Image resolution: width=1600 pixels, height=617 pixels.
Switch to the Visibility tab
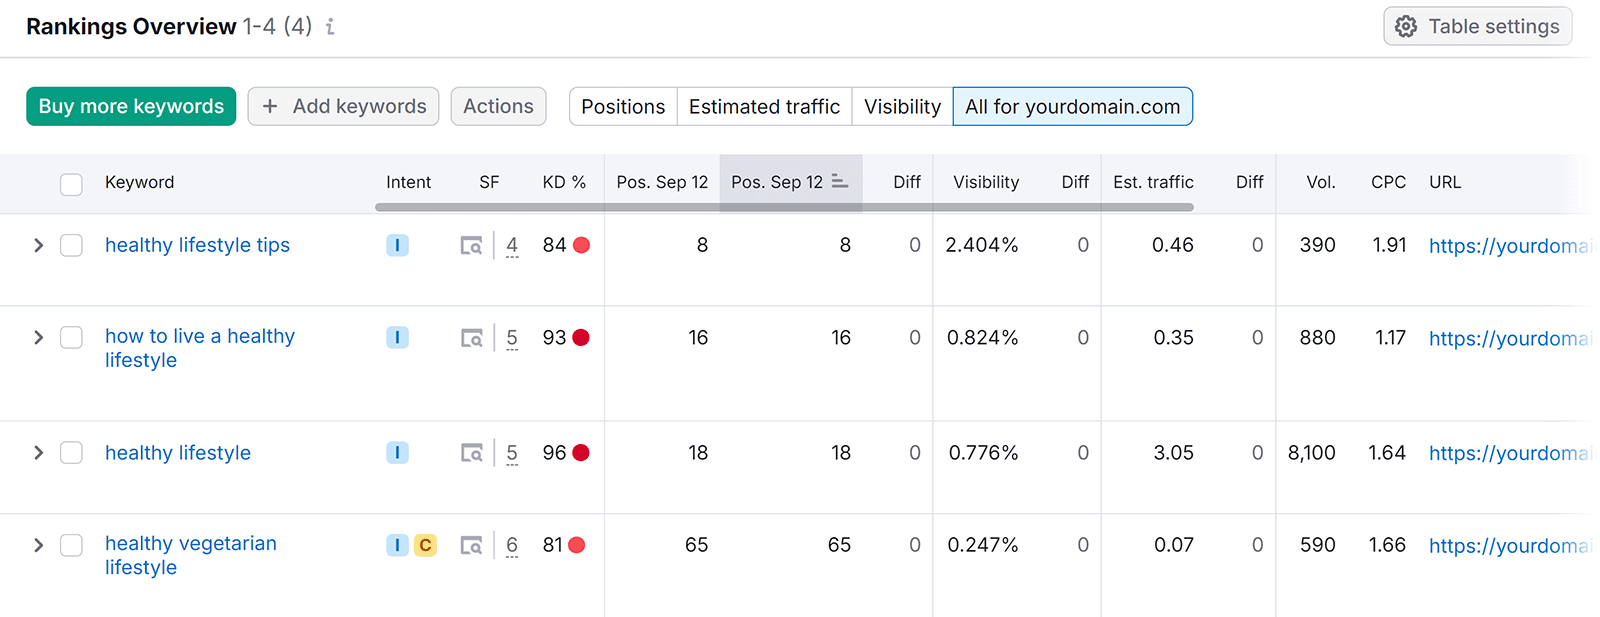[x=902, y=107]
